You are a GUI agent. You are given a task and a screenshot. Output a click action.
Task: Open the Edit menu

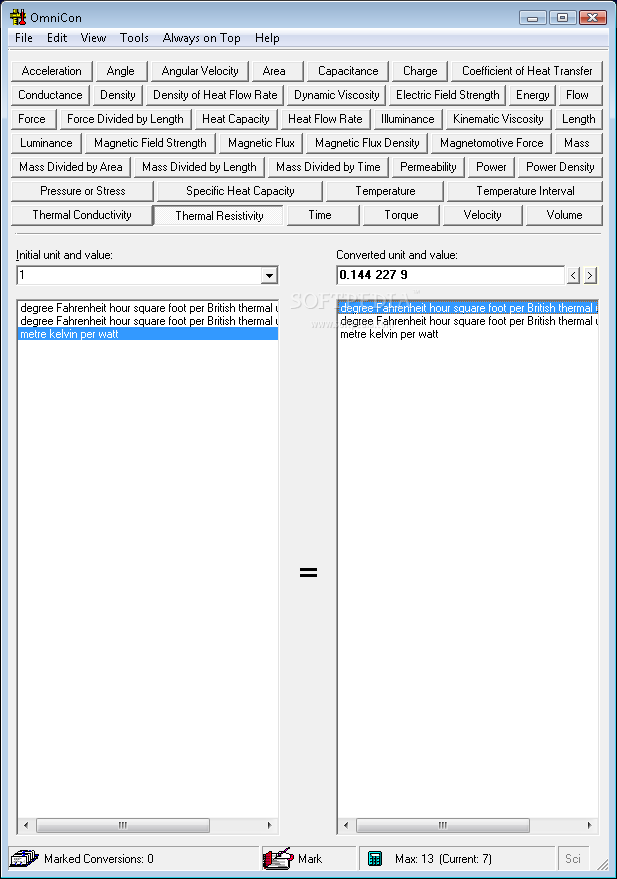point(57,38)
